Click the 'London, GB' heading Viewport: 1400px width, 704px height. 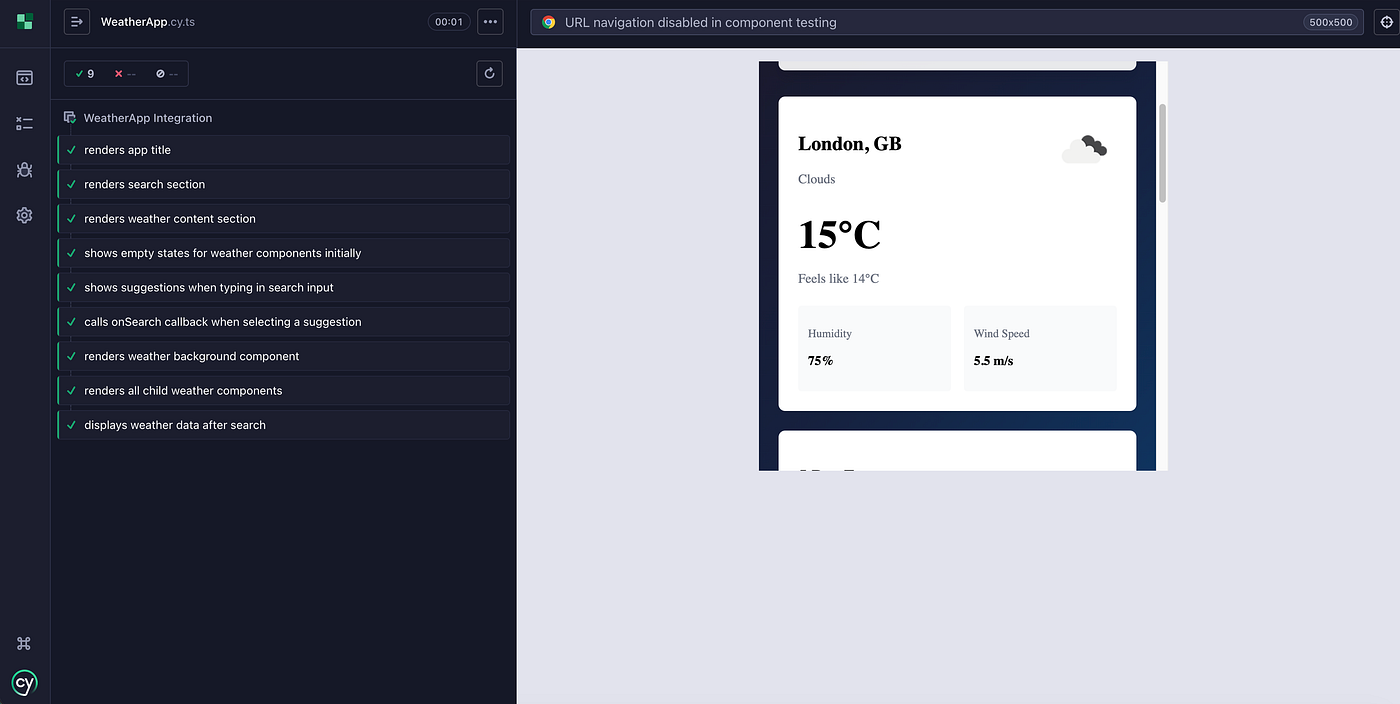point(850,144)
